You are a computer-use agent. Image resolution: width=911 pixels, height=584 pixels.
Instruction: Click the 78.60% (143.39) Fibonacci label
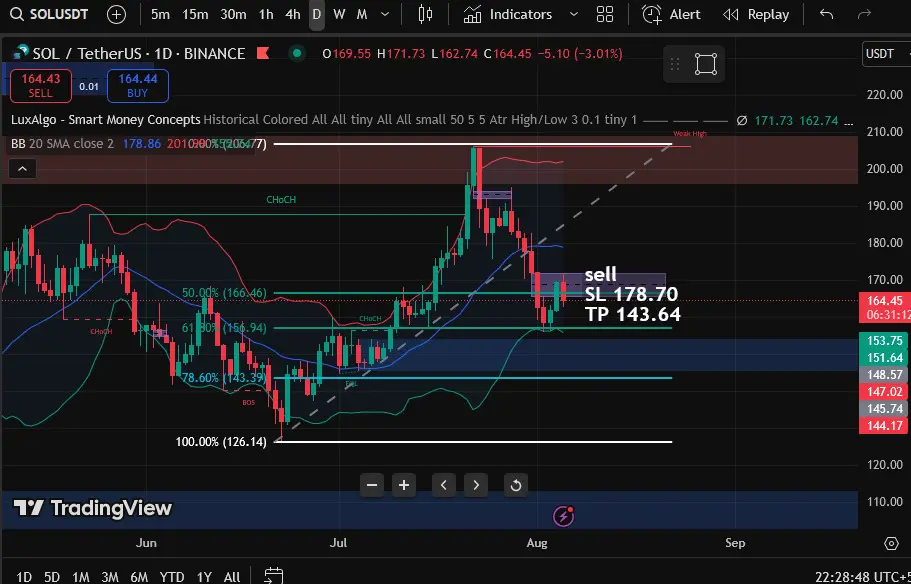pyautogui.click(x=224, y=378)
